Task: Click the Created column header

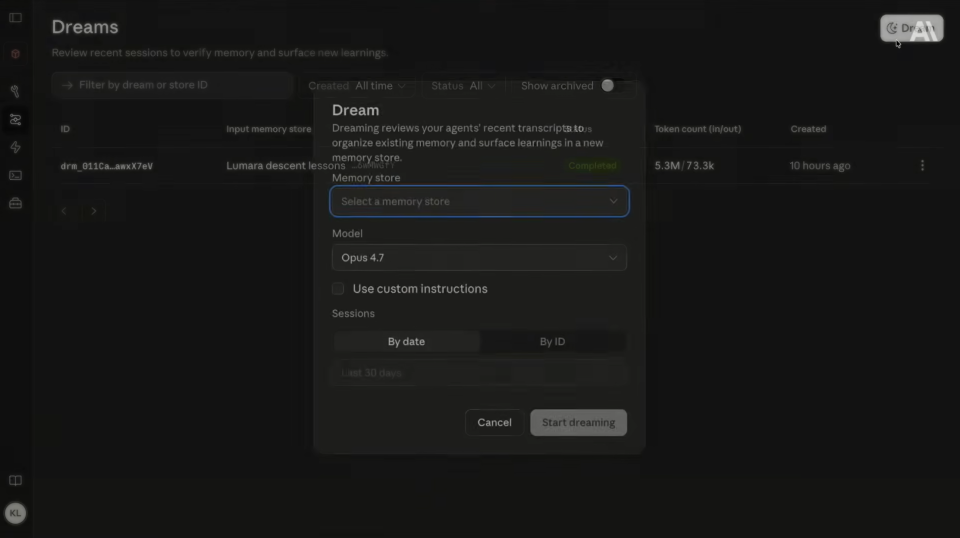Action: point(808,129)
